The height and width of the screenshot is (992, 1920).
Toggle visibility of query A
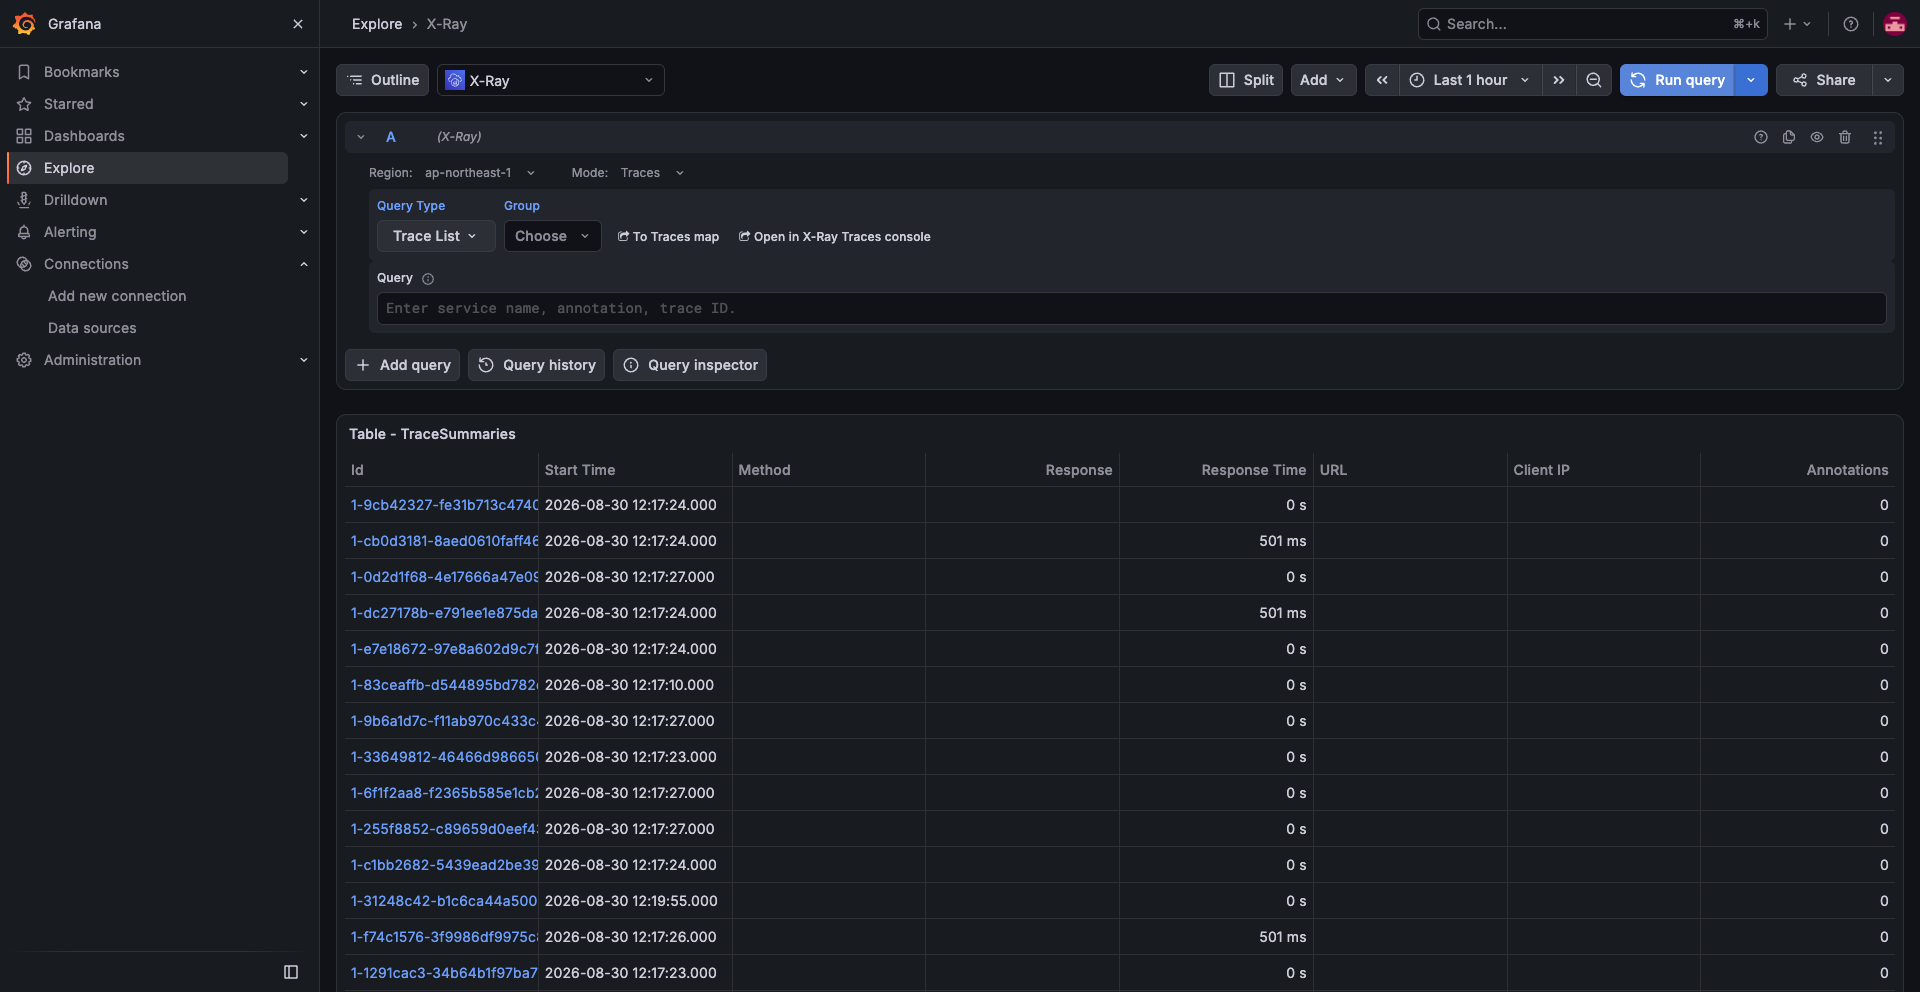click(x=1817, y=137)
